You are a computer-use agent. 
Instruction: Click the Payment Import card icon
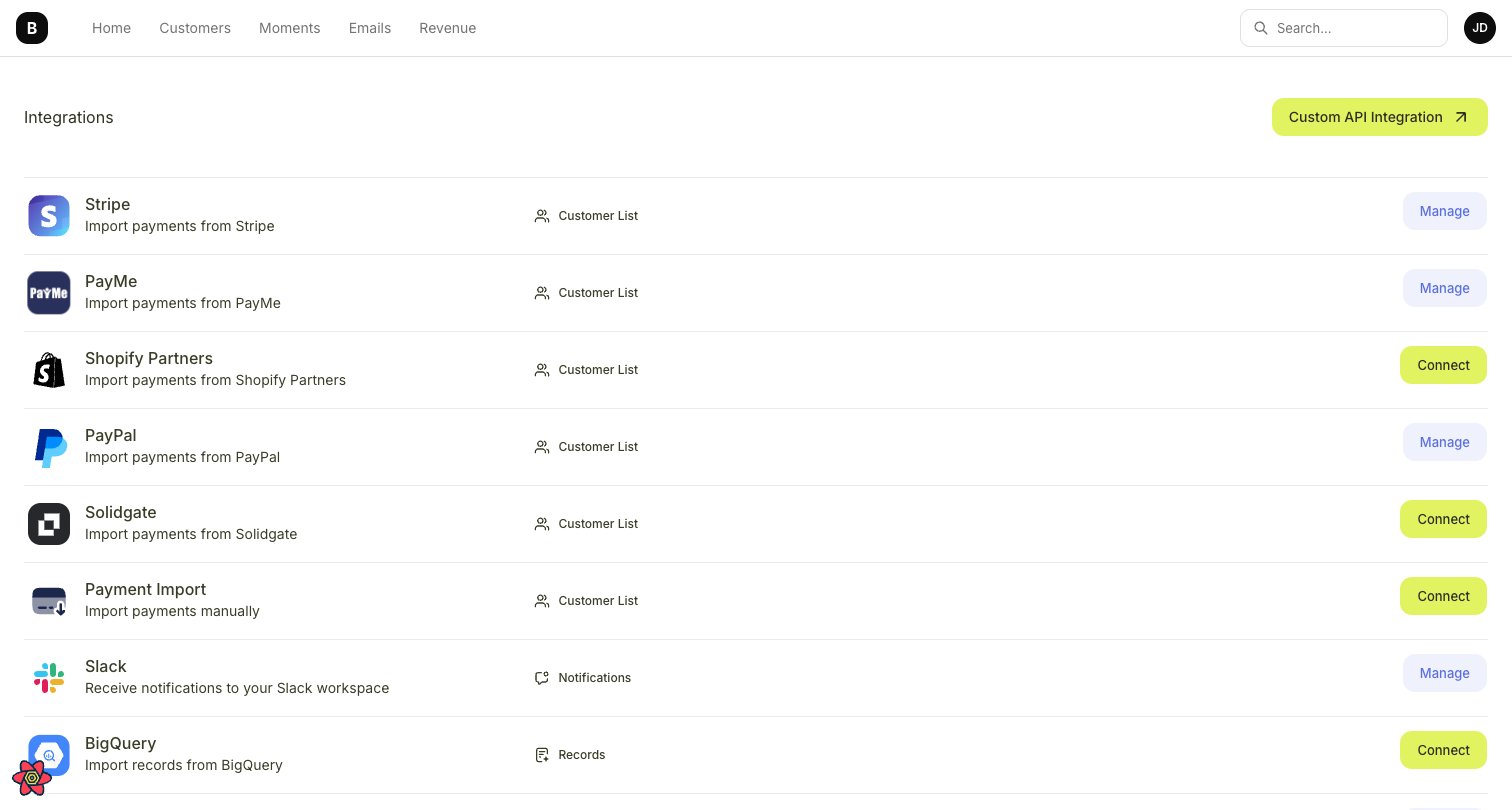pyautogui.click(x=49, y=601)
